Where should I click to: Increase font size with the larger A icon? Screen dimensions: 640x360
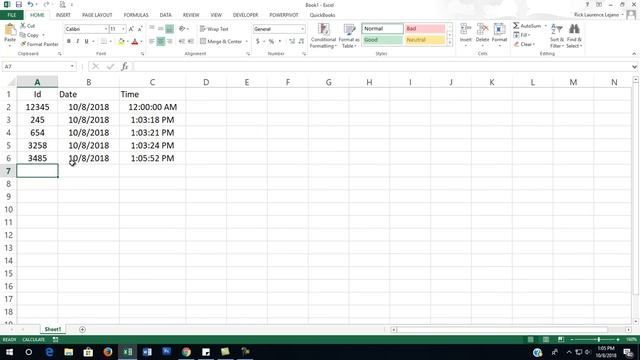(131, 29)
